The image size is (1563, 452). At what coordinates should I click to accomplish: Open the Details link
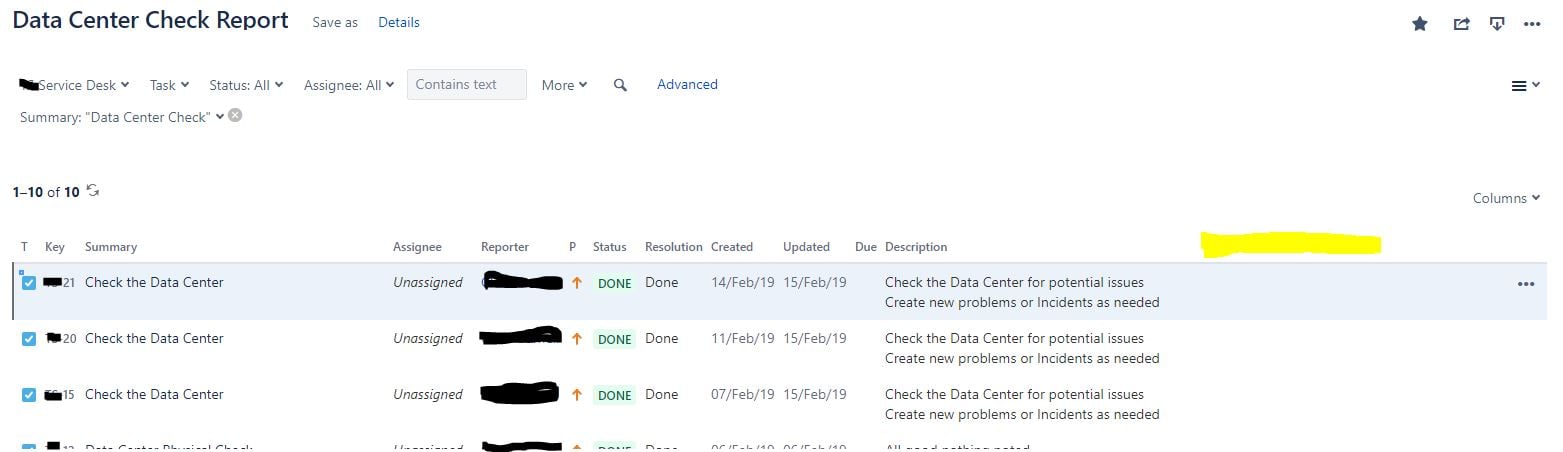(x=399, y=22)
